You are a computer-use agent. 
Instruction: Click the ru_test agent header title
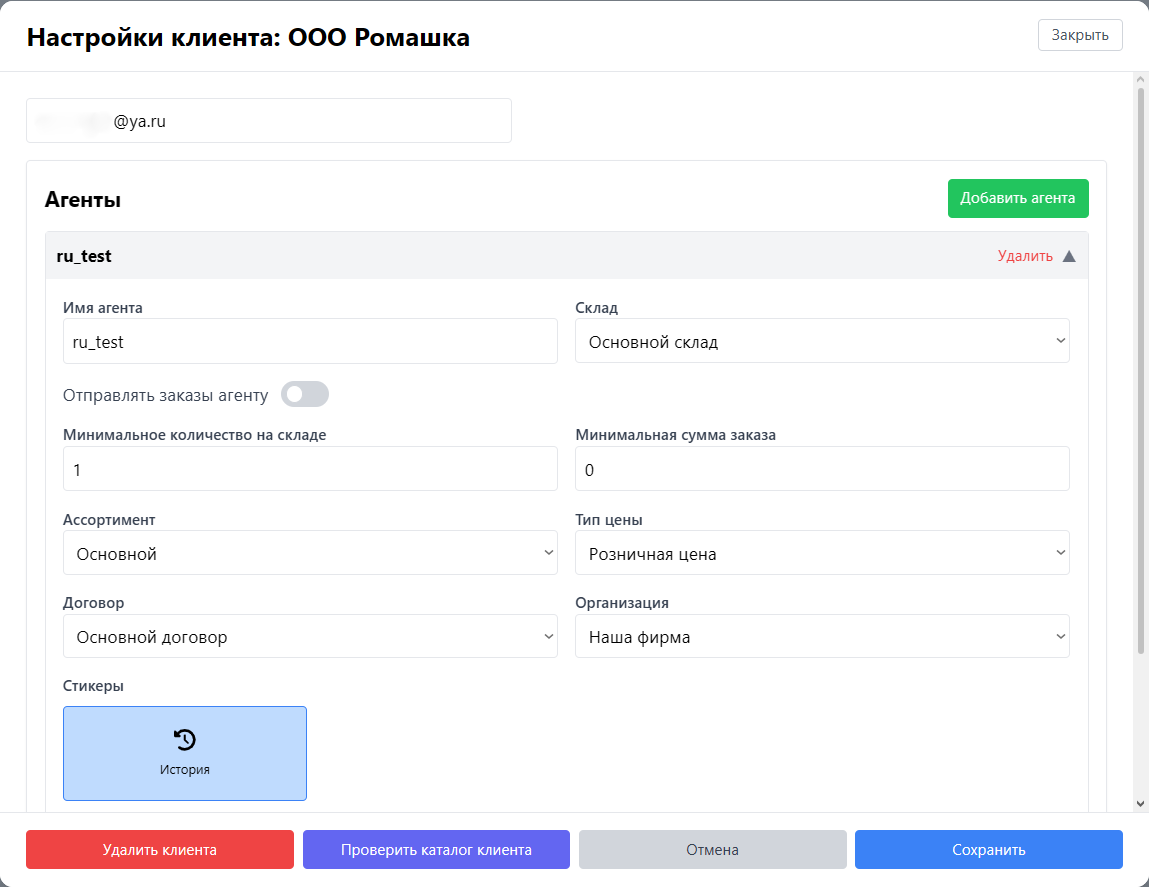[84, 256]
